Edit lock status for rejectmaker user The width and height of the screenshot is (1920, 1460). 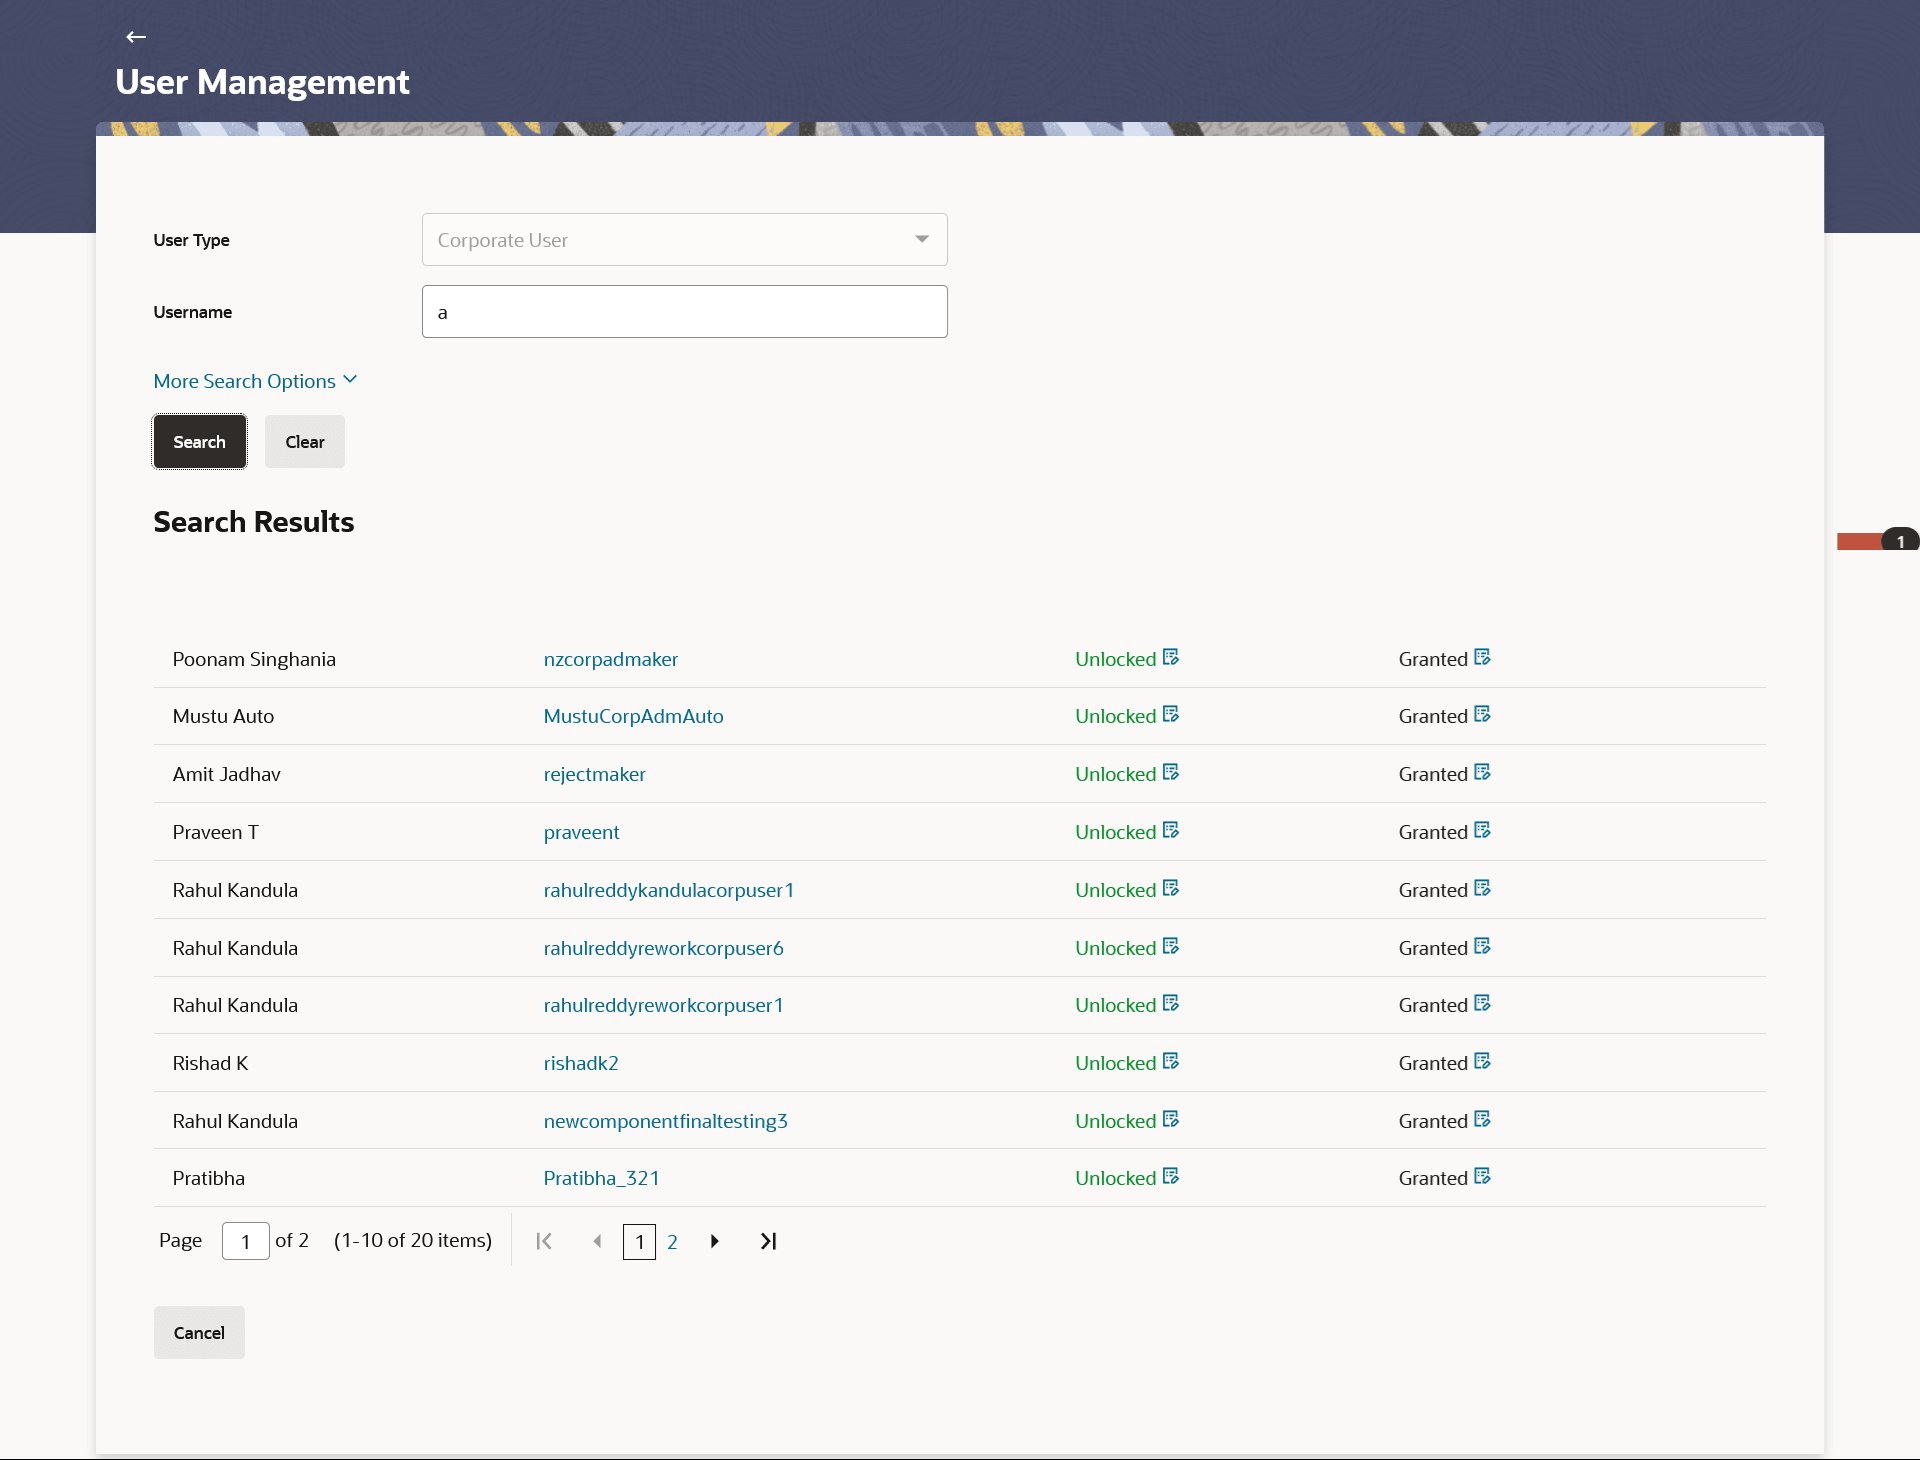click(1171, 772)
